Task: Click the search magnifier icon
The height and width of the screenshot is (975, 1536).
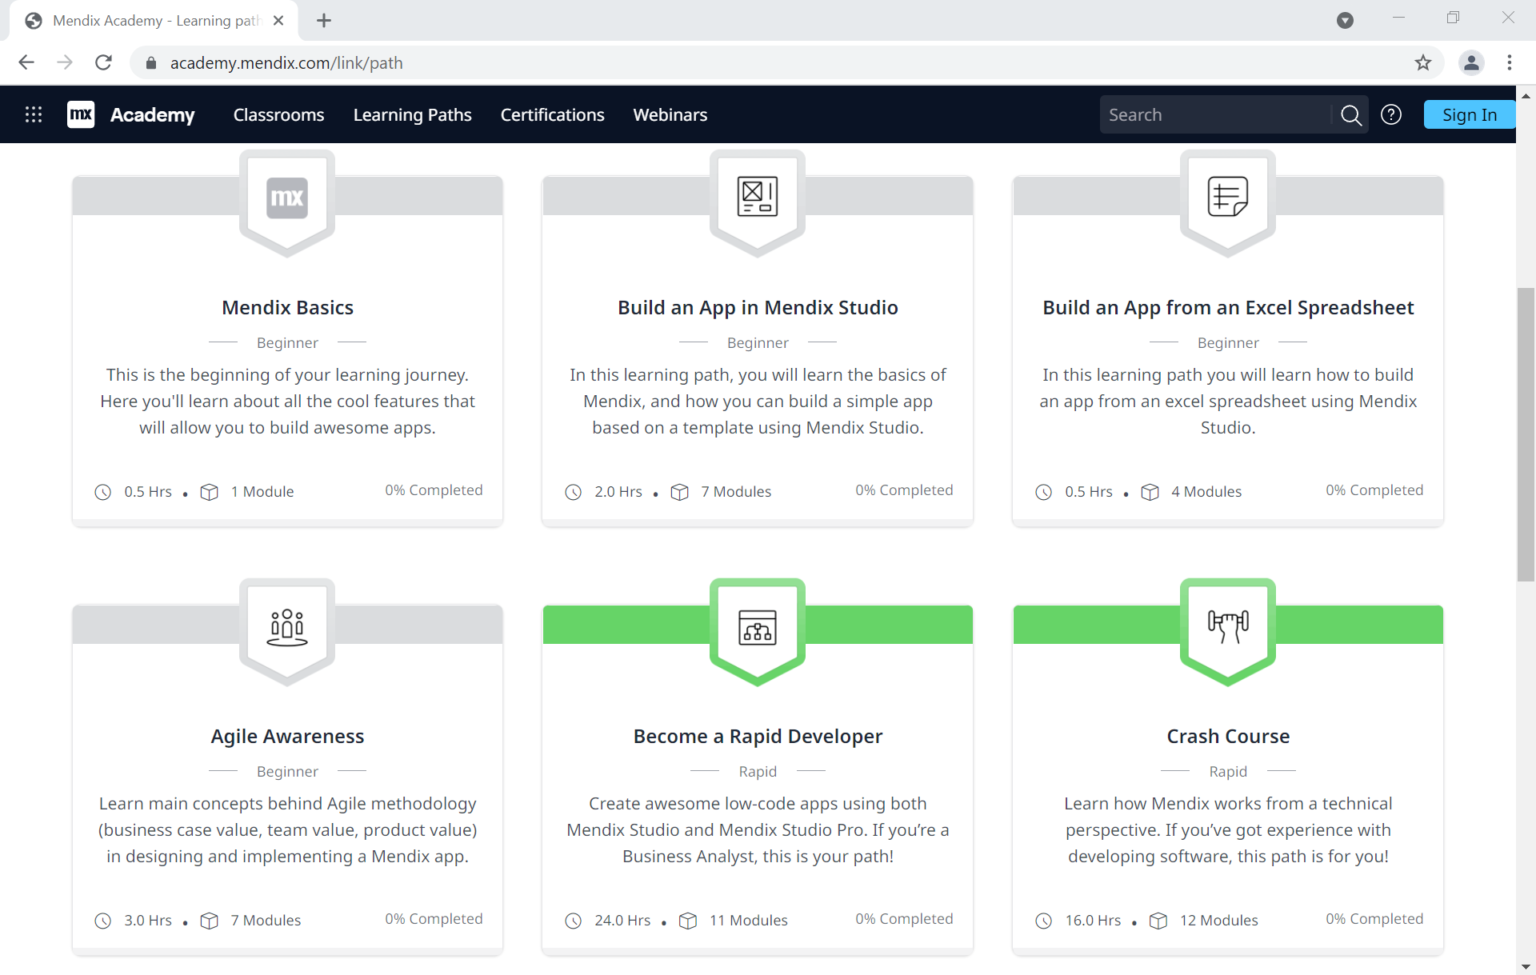Action: (x=1351, y=114)
